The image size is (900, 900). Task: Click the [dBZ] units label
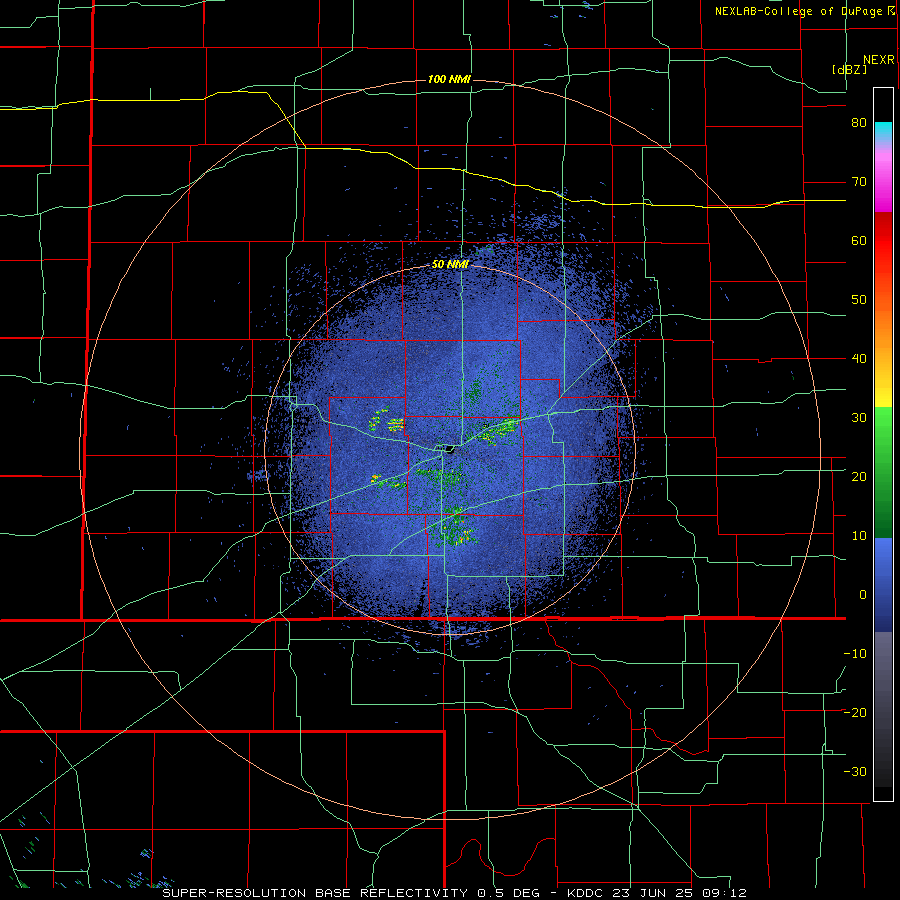849,69
